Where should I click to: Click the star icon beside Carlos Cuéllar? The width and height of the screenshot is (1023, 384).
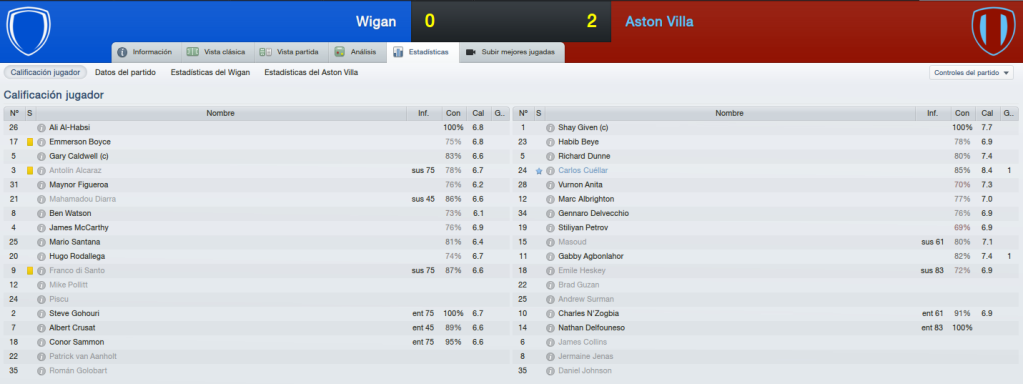click(x=539, y=171)
